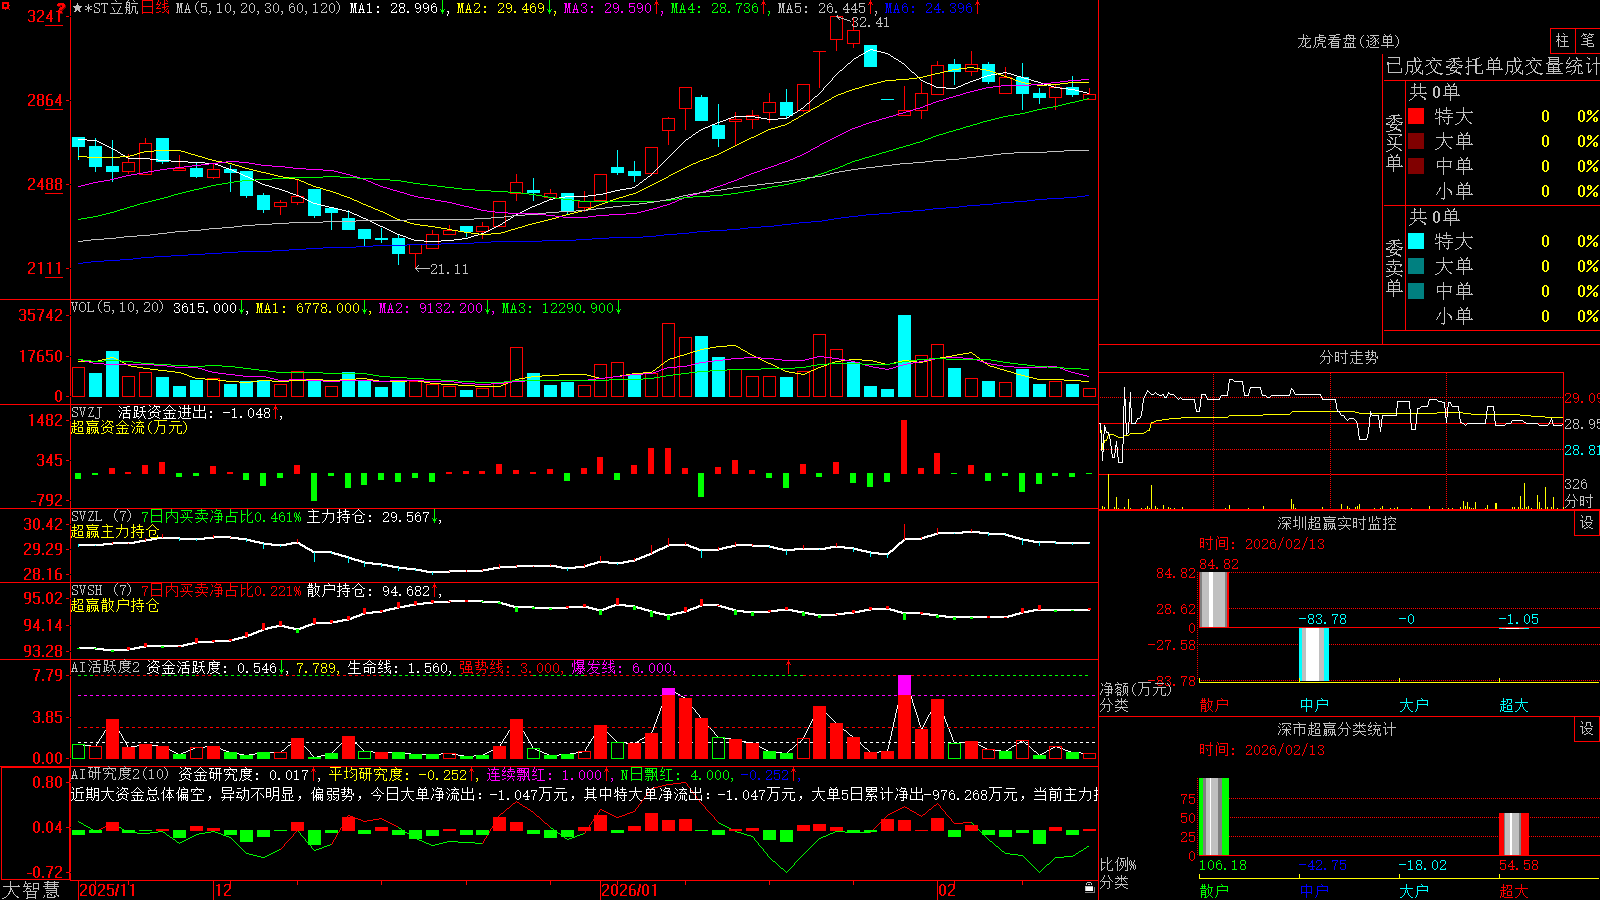Click the 龙虎看盘(逐单) panel title
Viewport: 1600px width, 900px height.
(1348, 41)
